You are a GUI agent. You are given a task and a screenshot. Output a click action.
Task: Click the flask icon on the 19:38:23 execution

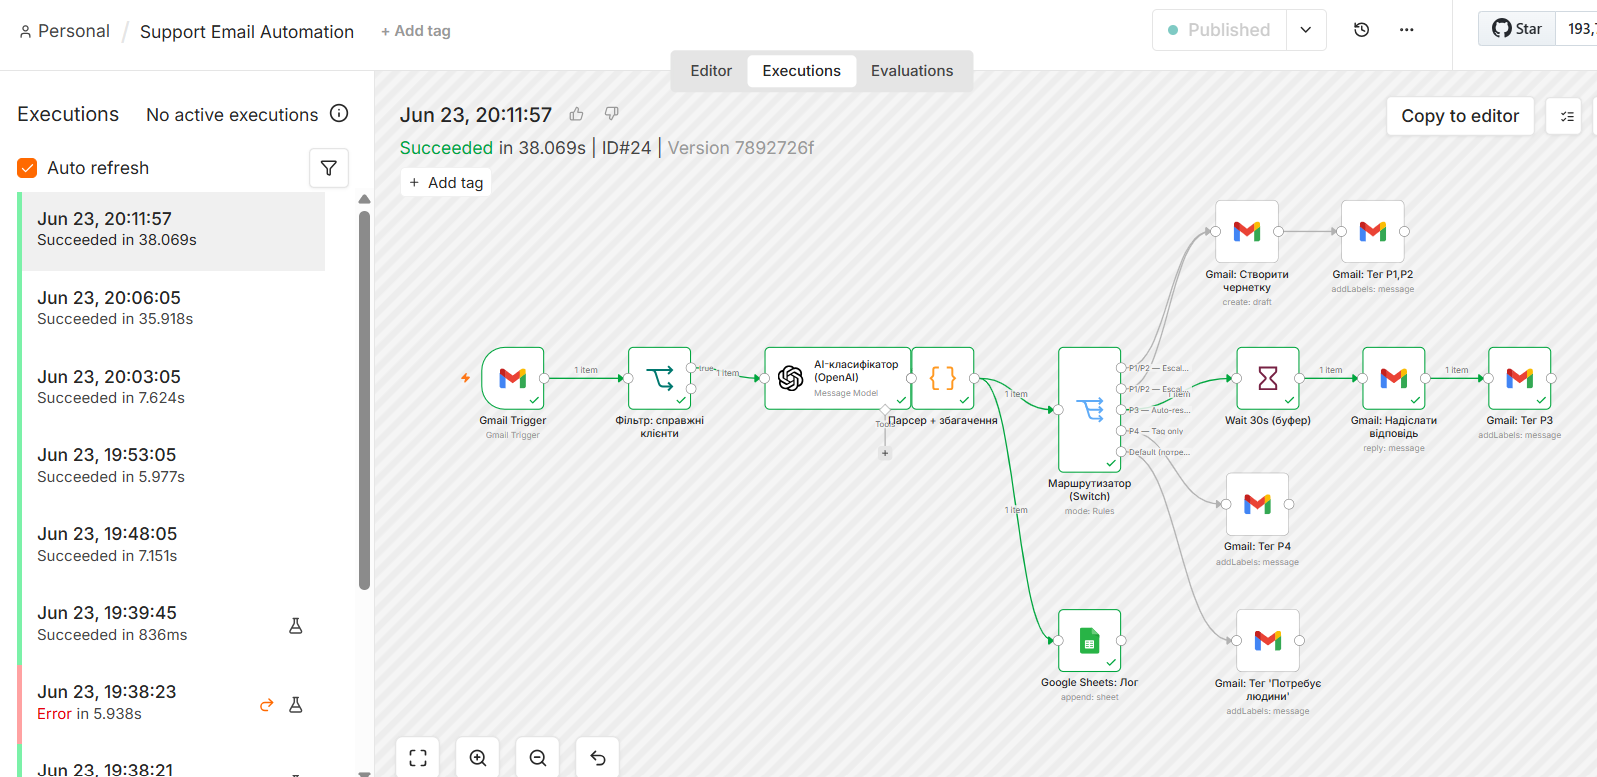pyautogui.click(x=296, y=705)
